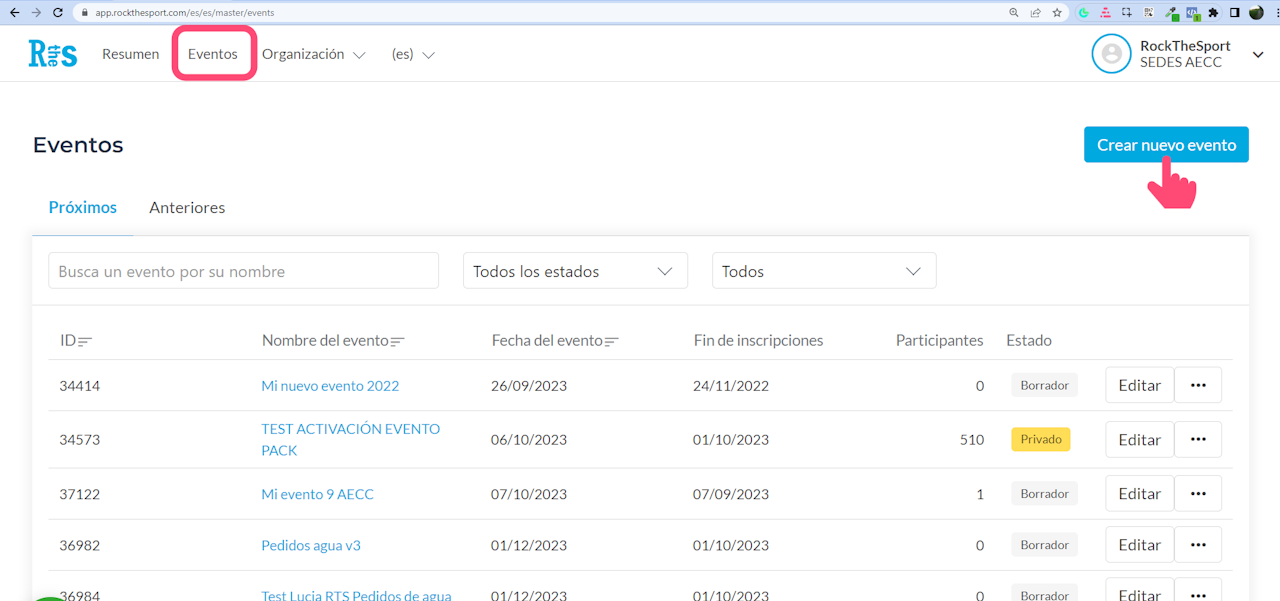The height and width of the screenshot is (601, 1280).
Task: Click the Participantes column header
Action: coord(940,341)
